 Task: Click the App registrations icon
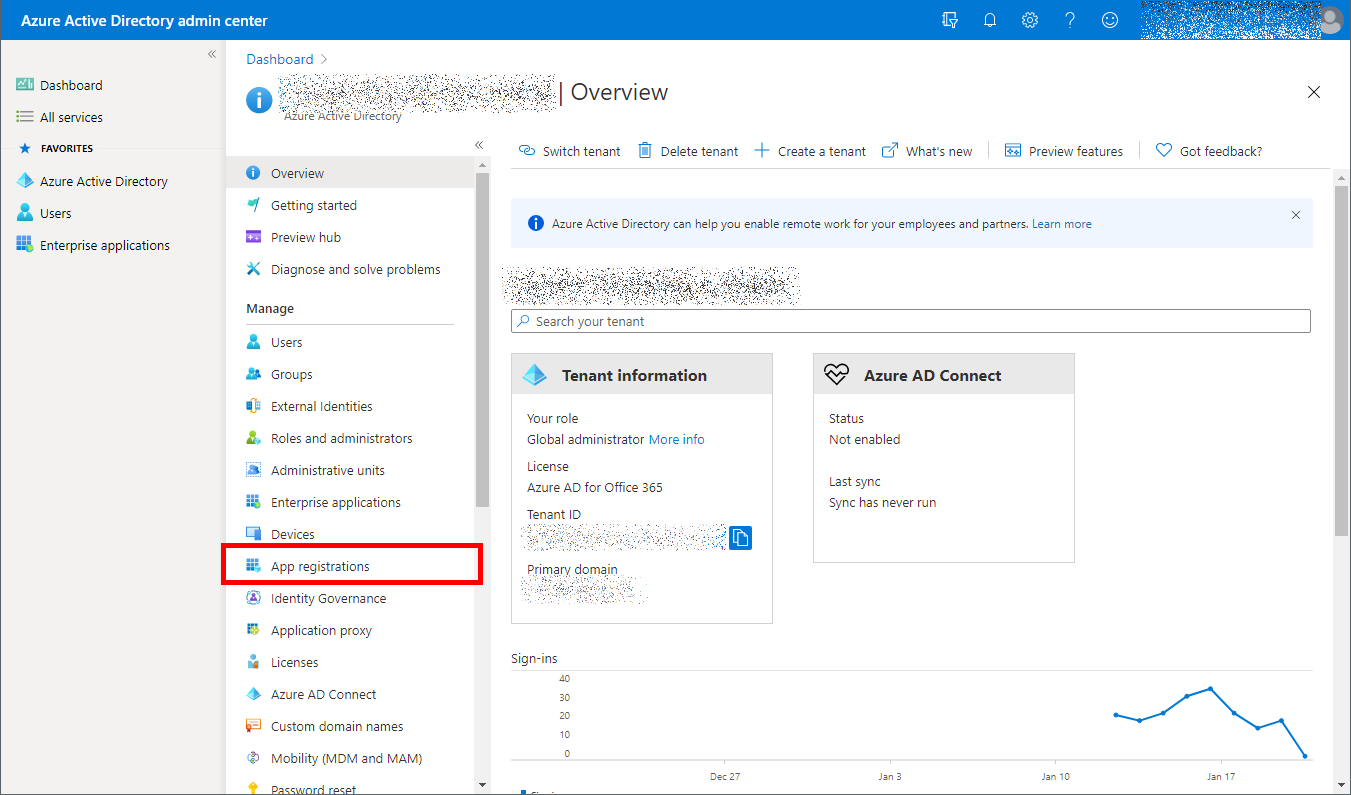253,566
